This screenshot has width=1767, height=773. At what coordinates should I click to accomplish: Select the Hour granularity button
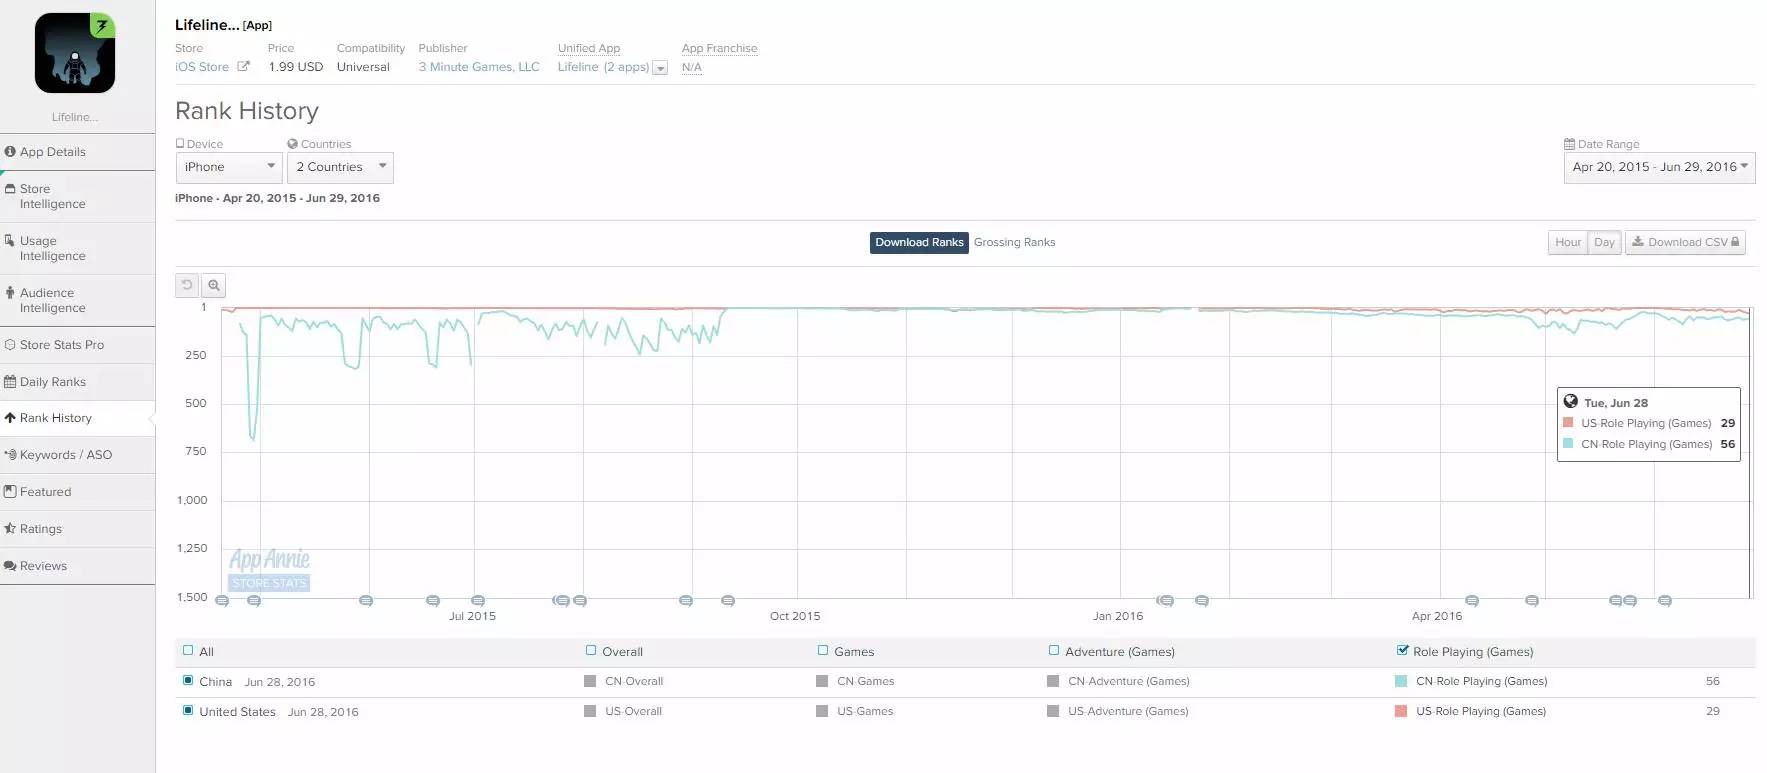point(1568,243)
